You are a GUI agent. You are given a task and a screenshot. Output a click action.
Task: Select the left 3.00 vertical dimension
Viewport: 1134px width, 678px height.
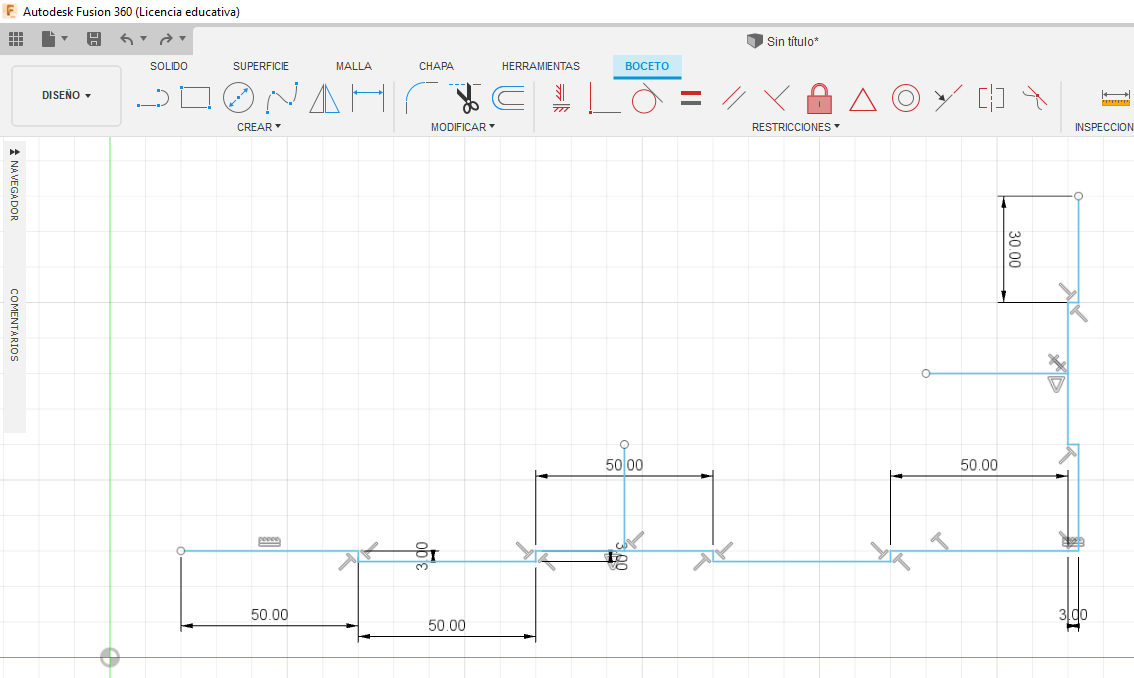coord(422,556)
